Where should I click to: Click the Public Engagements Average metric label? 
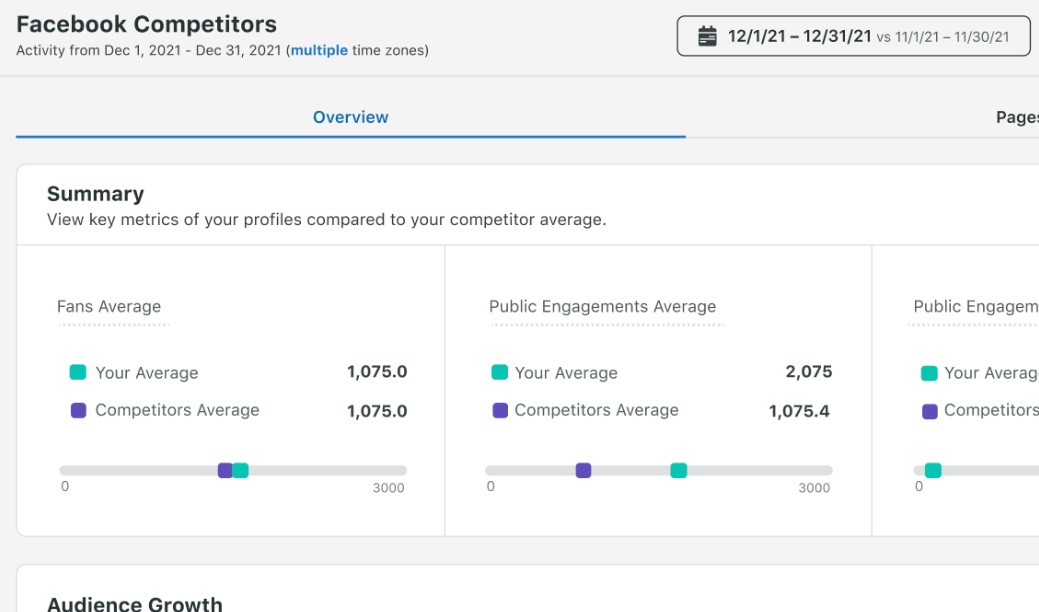pyautogui.click(x=602, y=307)
